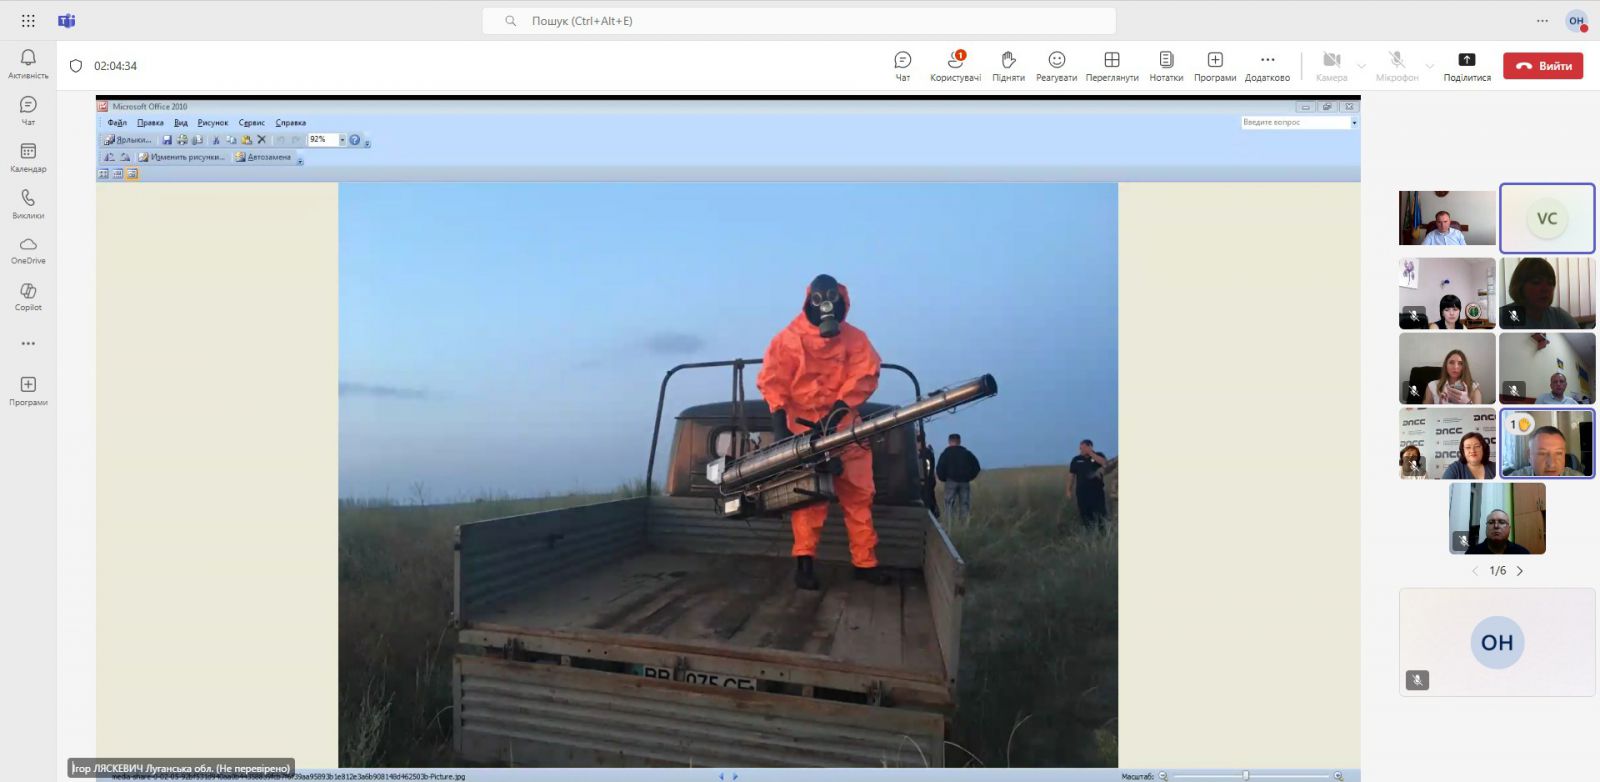
Task: Open Activity tab (Активність) in sidebar
Action: coord(28,63)
